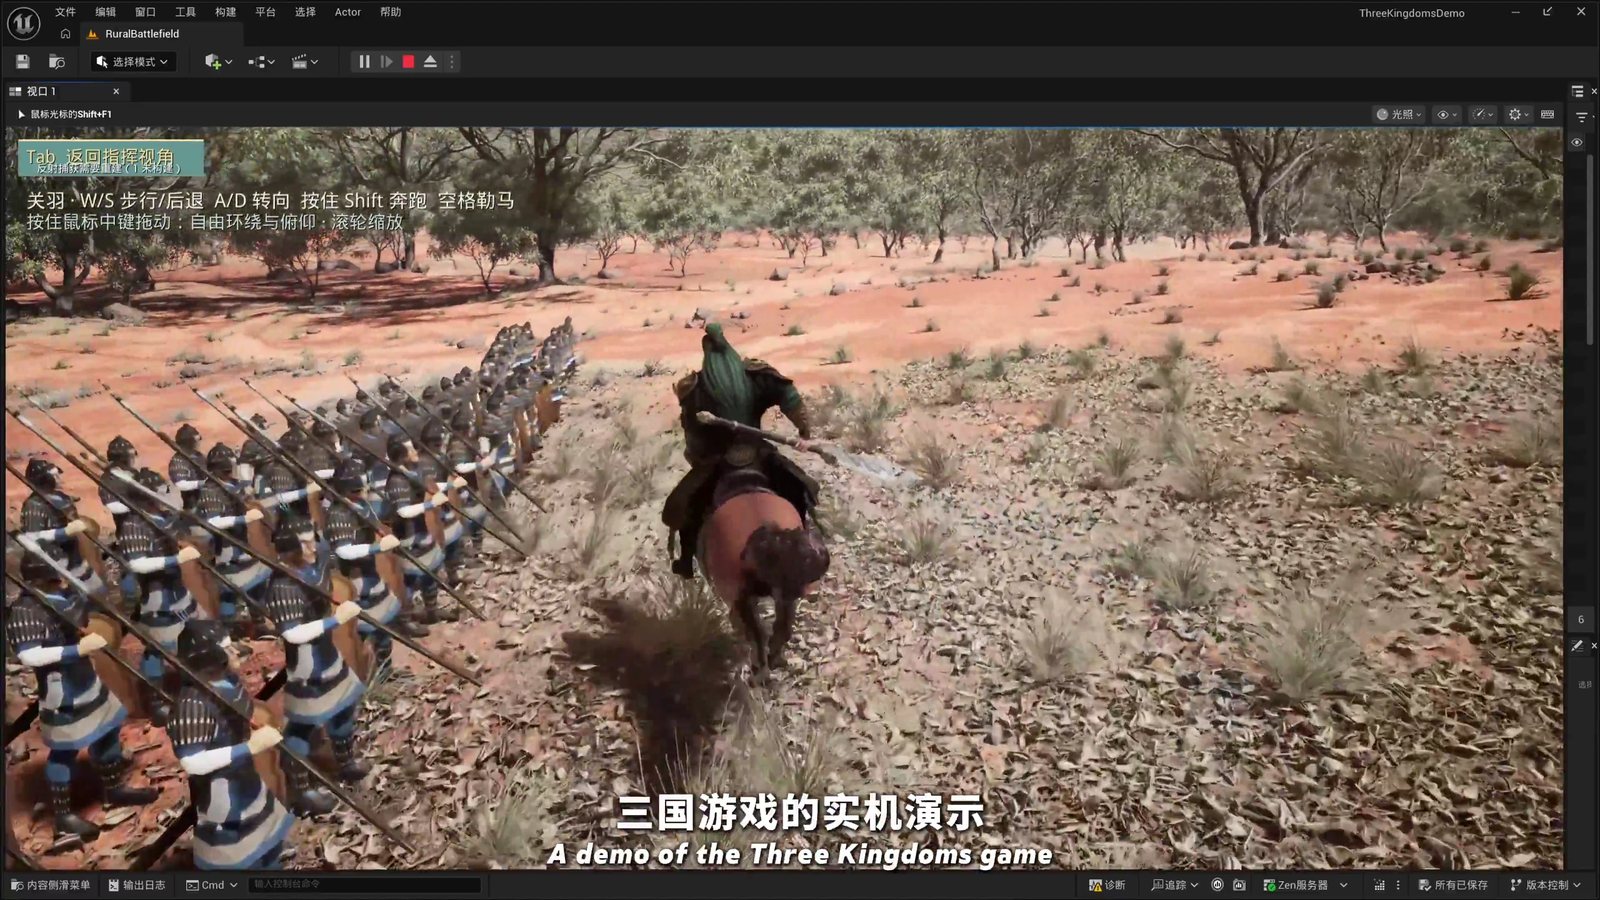This screenshot has height=900, width=1600.
Task: Open the viewport settings gear dropdown
Action: [1519, 114]
